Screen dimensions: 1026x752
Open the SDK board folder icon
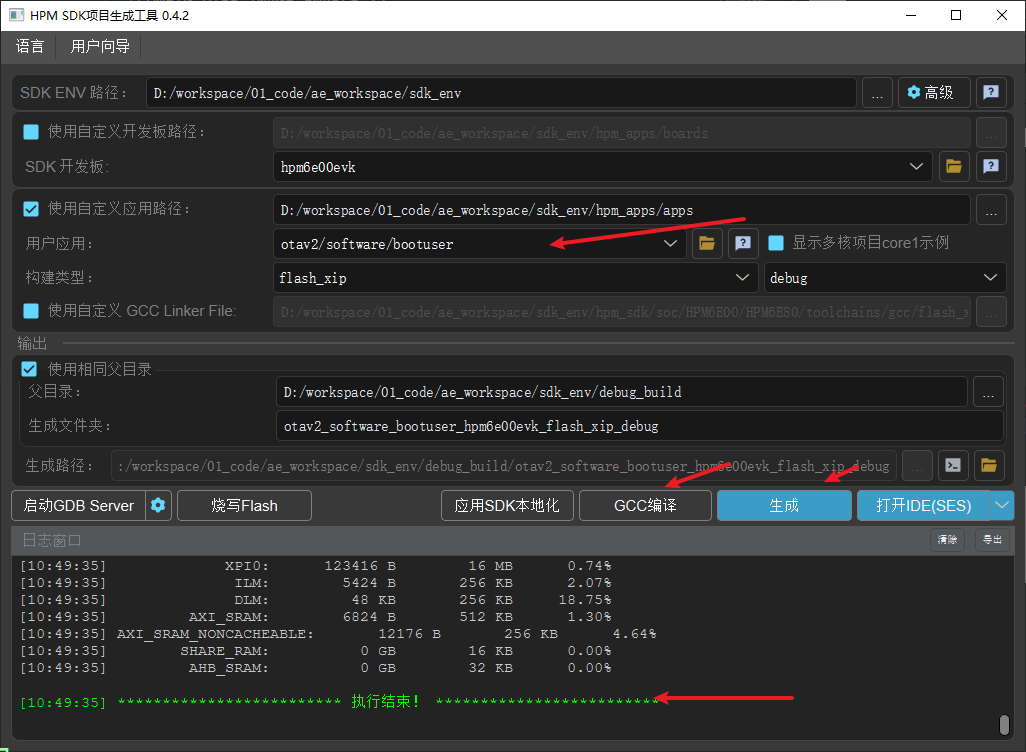(954, 167)
